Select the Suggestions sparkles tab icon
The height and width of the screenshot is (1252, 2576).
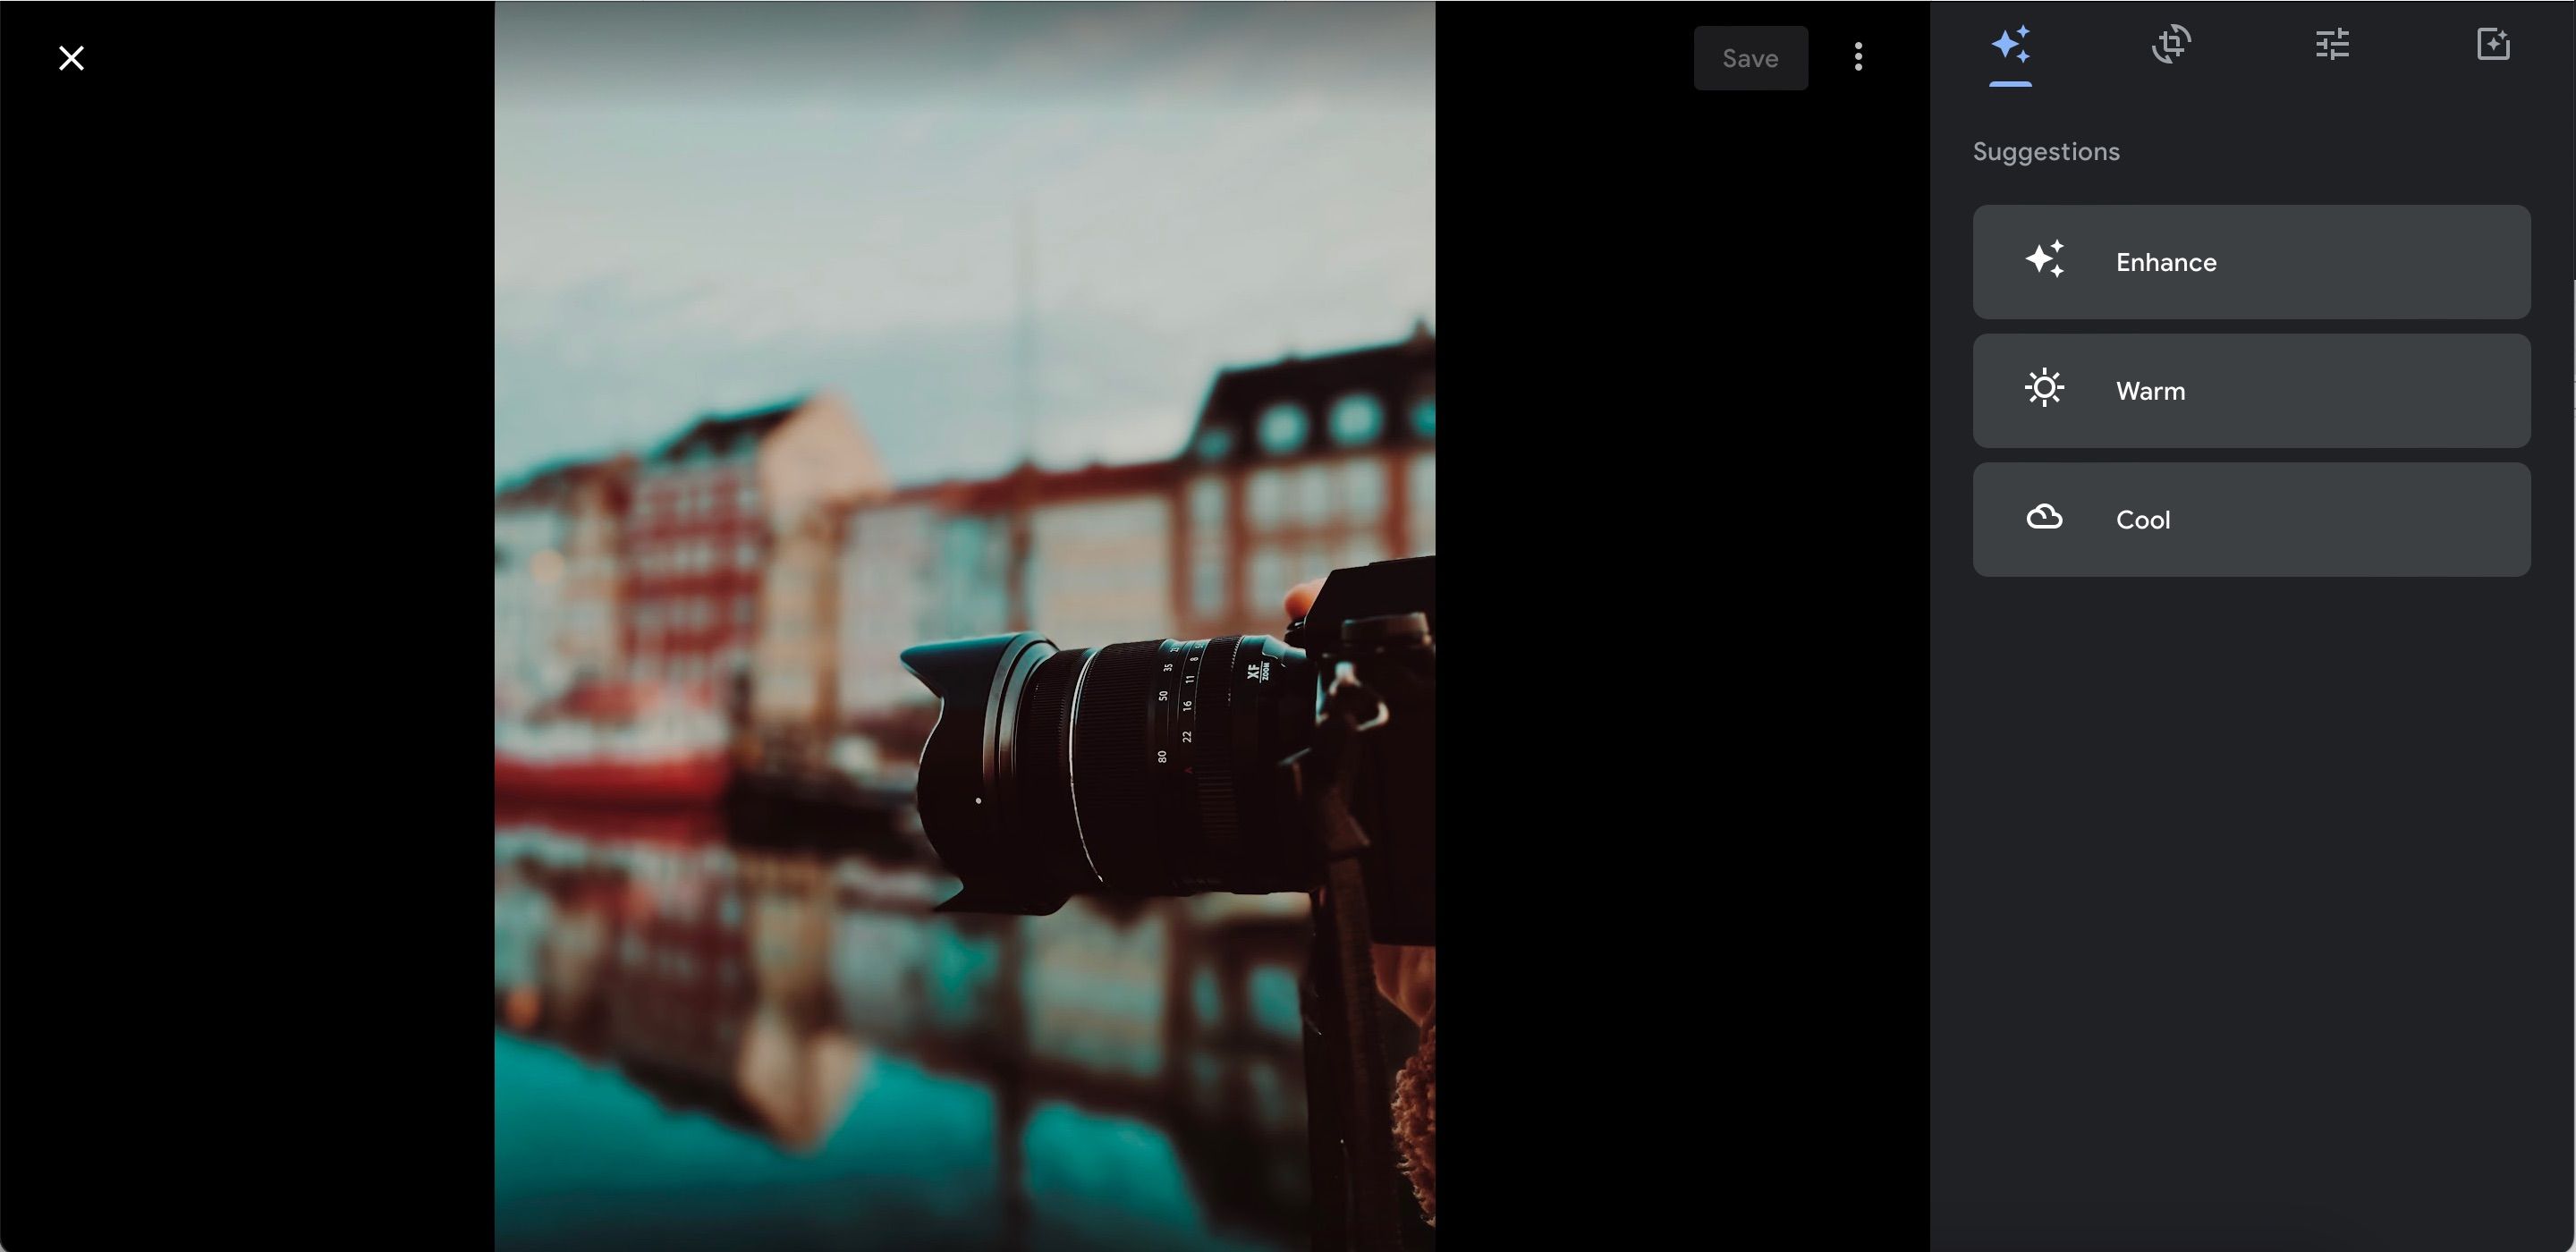coord(2010,44)
